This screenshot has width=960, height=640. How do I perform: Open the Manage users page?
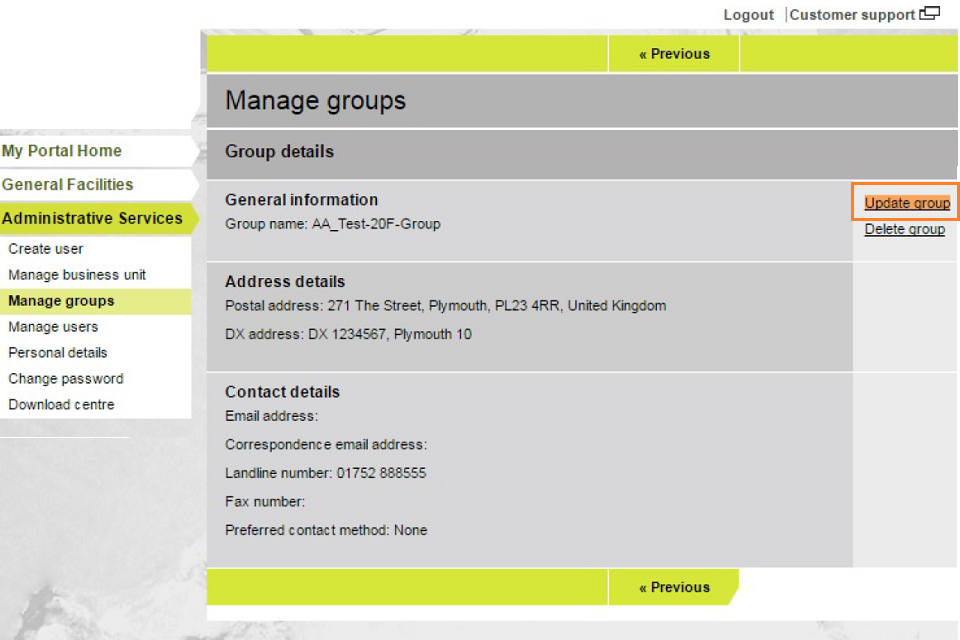coord(53,327)
